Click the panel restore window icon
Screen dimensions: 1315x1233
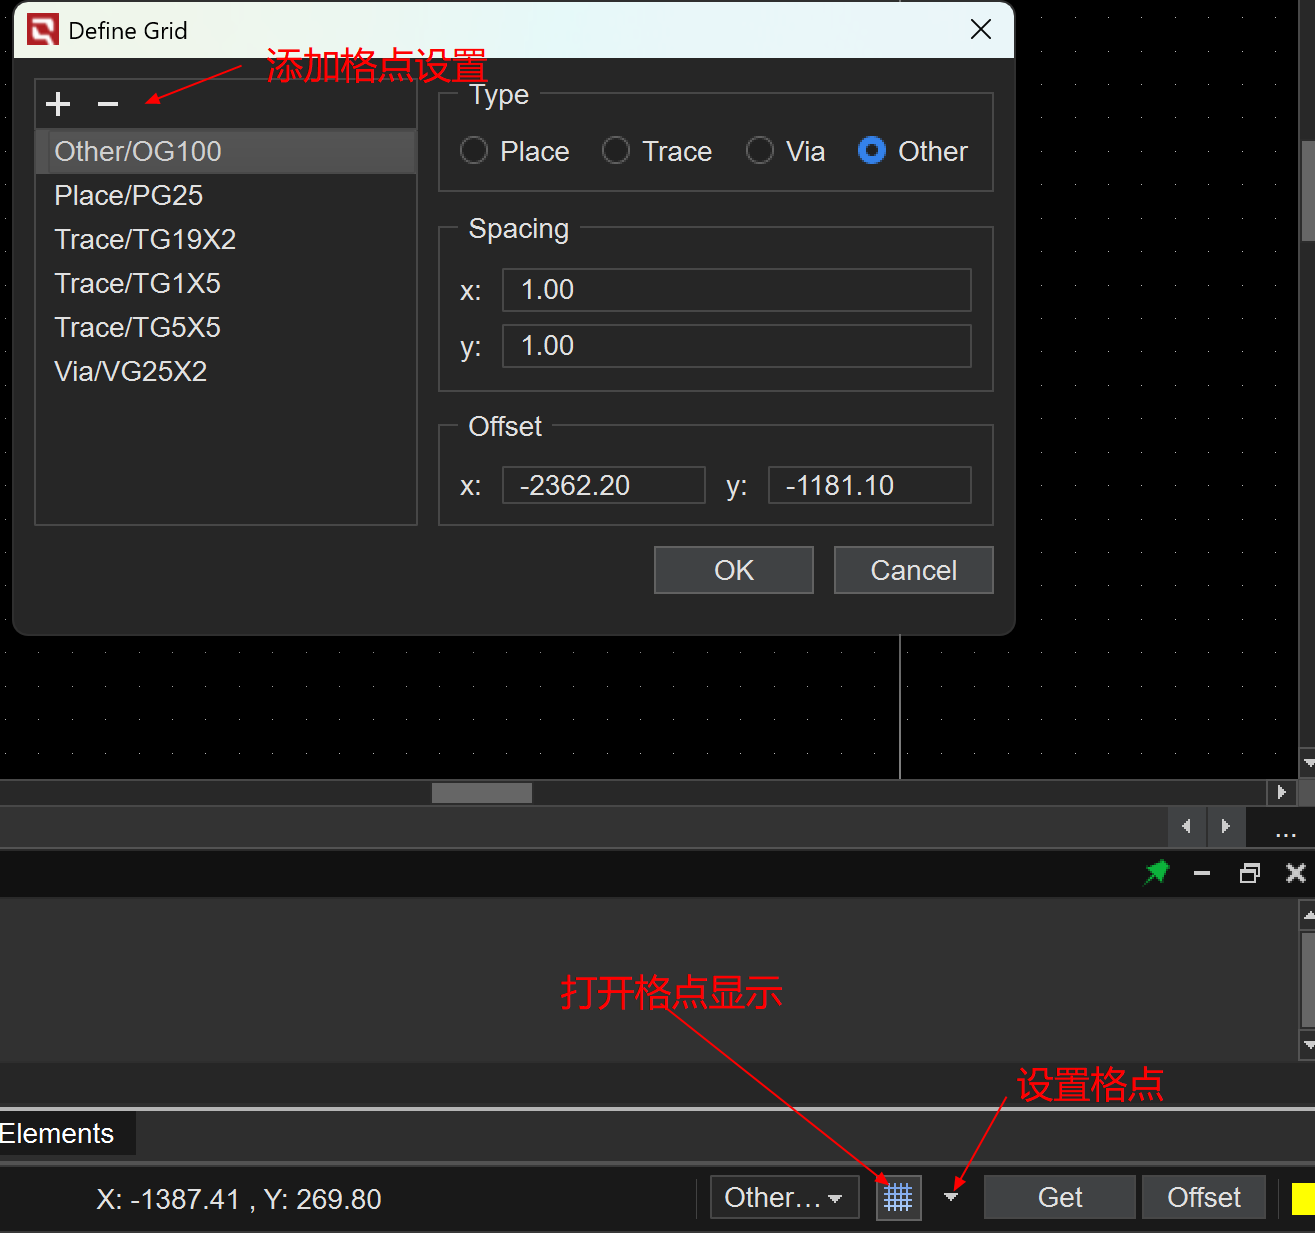click(1249, 873)
